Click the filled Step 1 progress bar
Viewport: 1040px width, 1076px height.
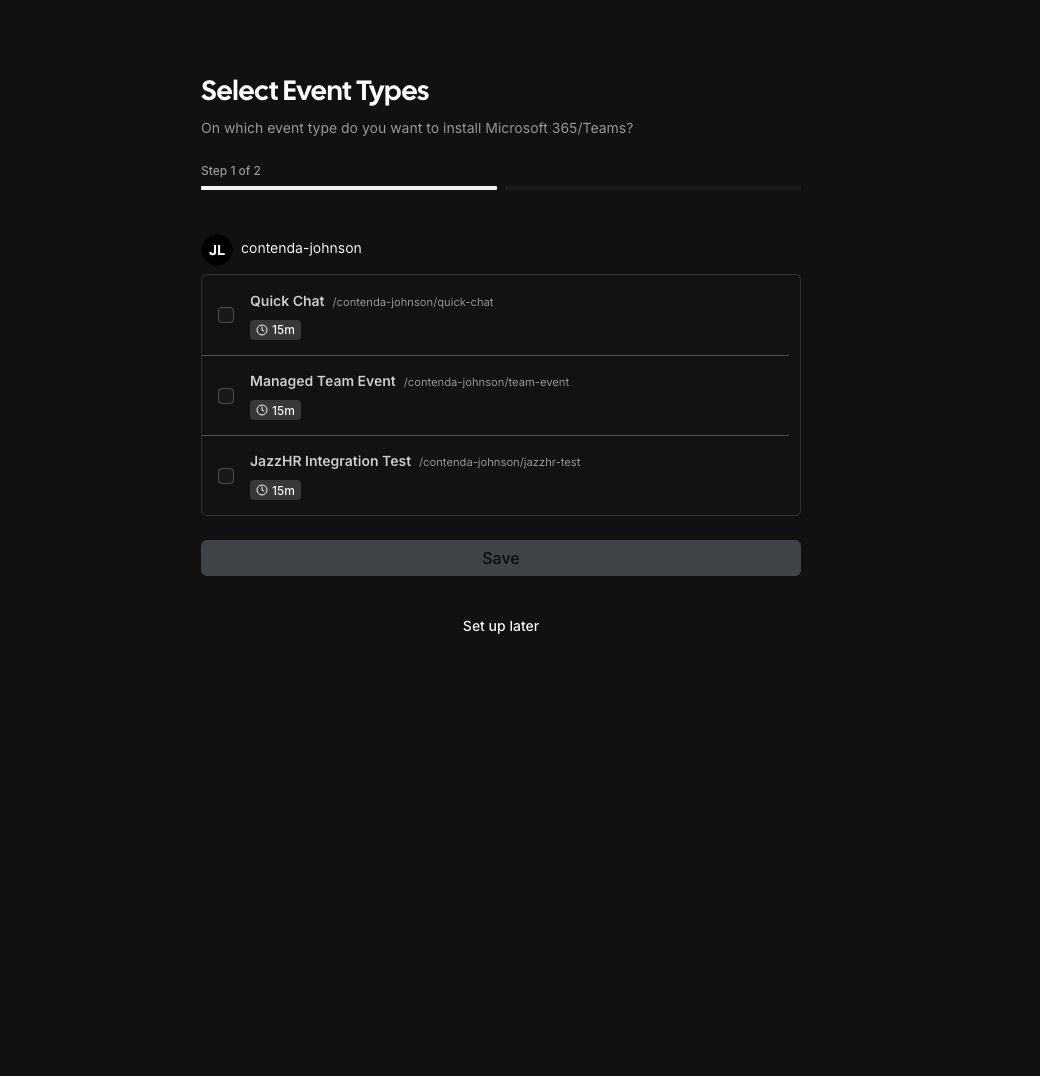349,188
